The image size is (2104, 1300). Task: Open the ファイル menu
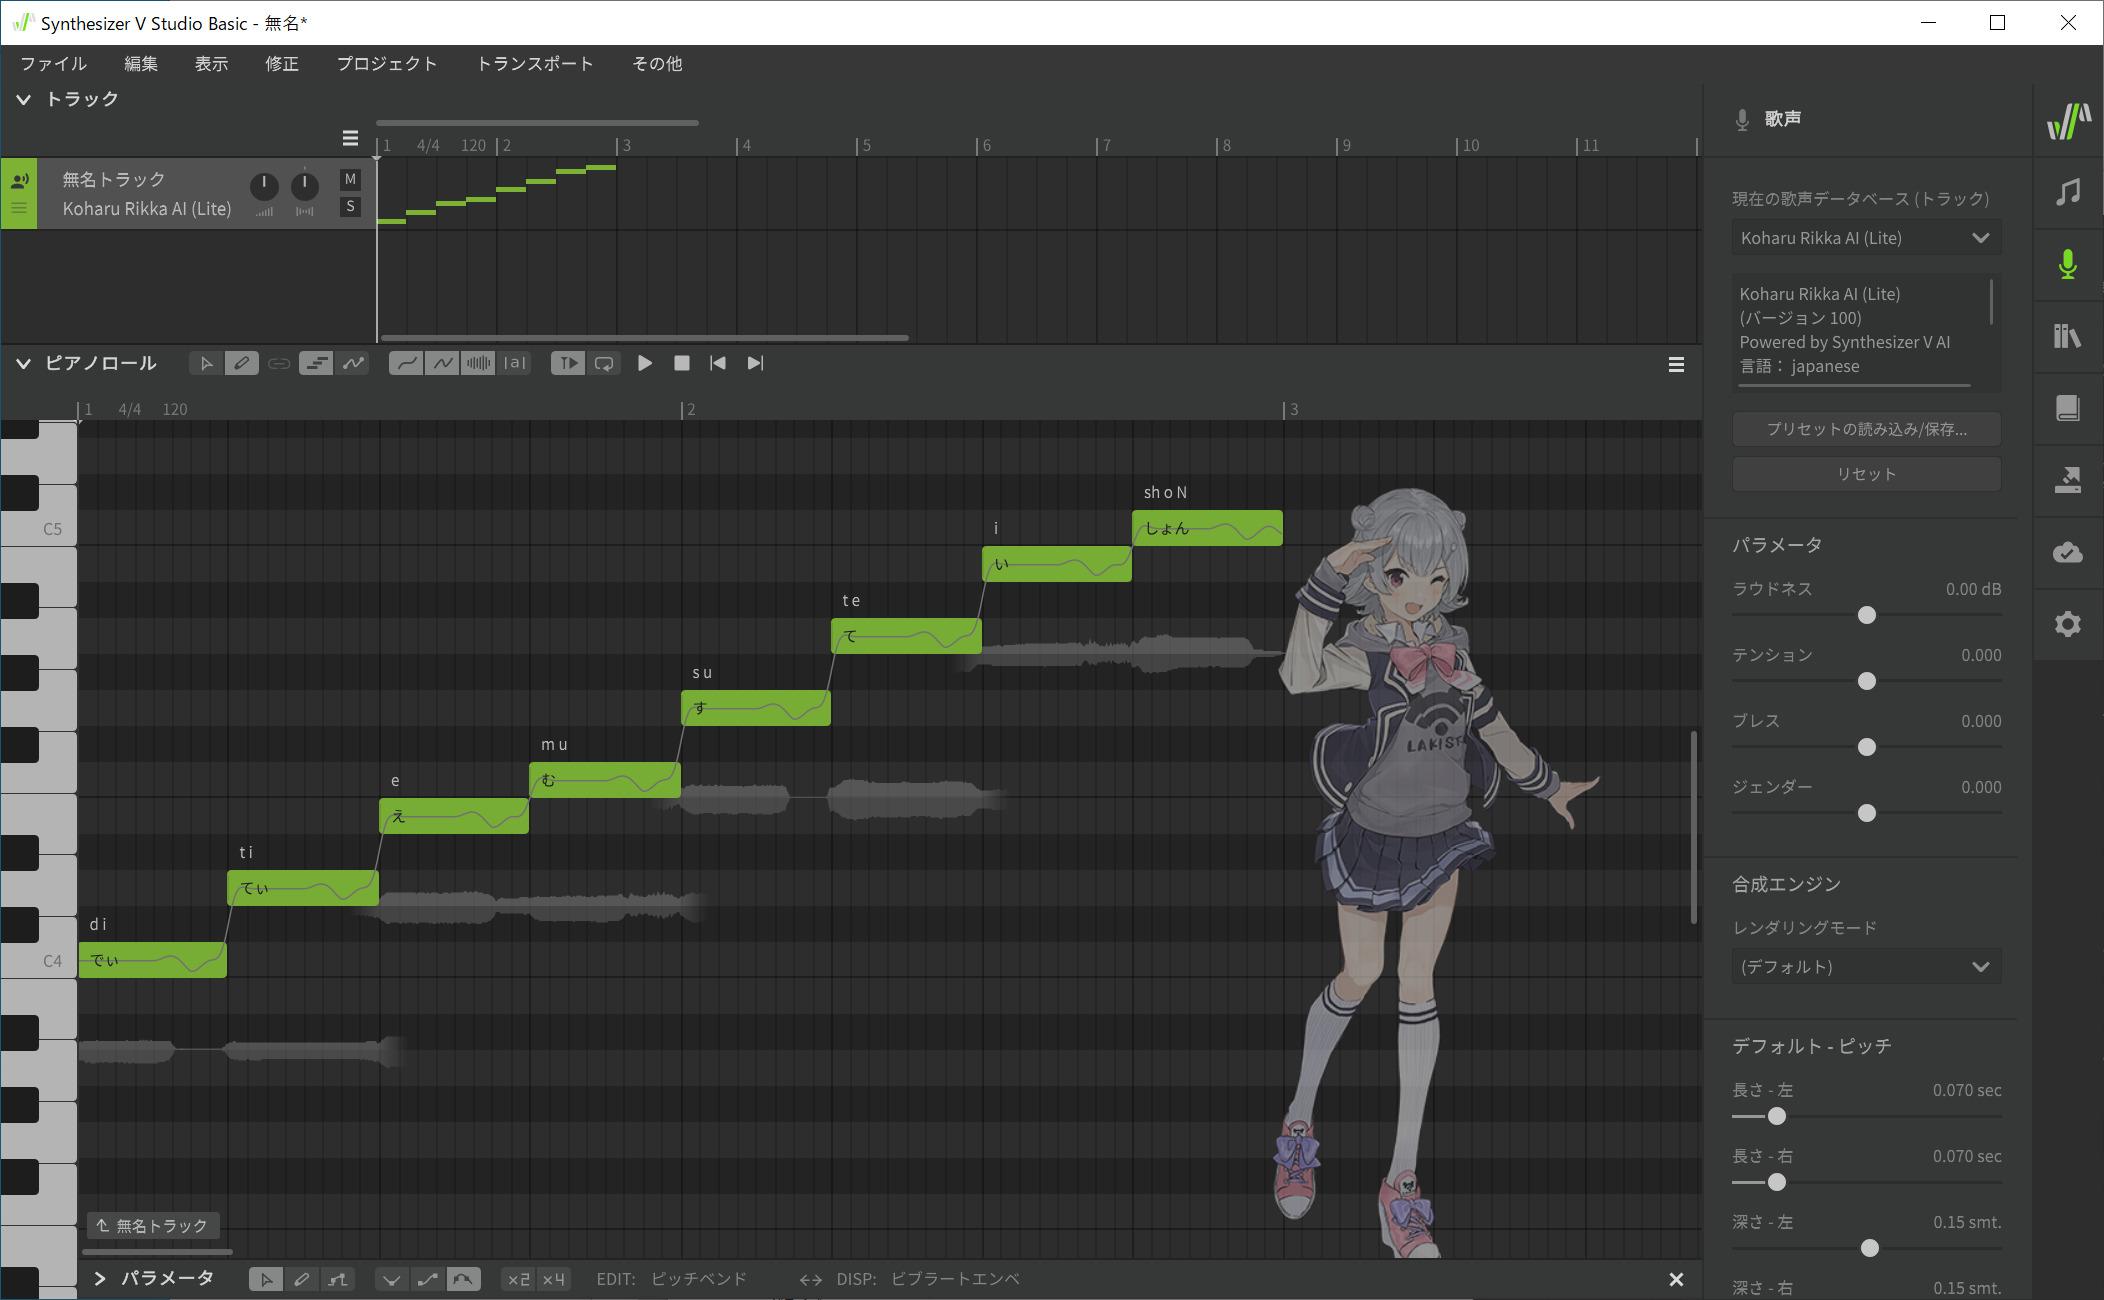point(54,64)
